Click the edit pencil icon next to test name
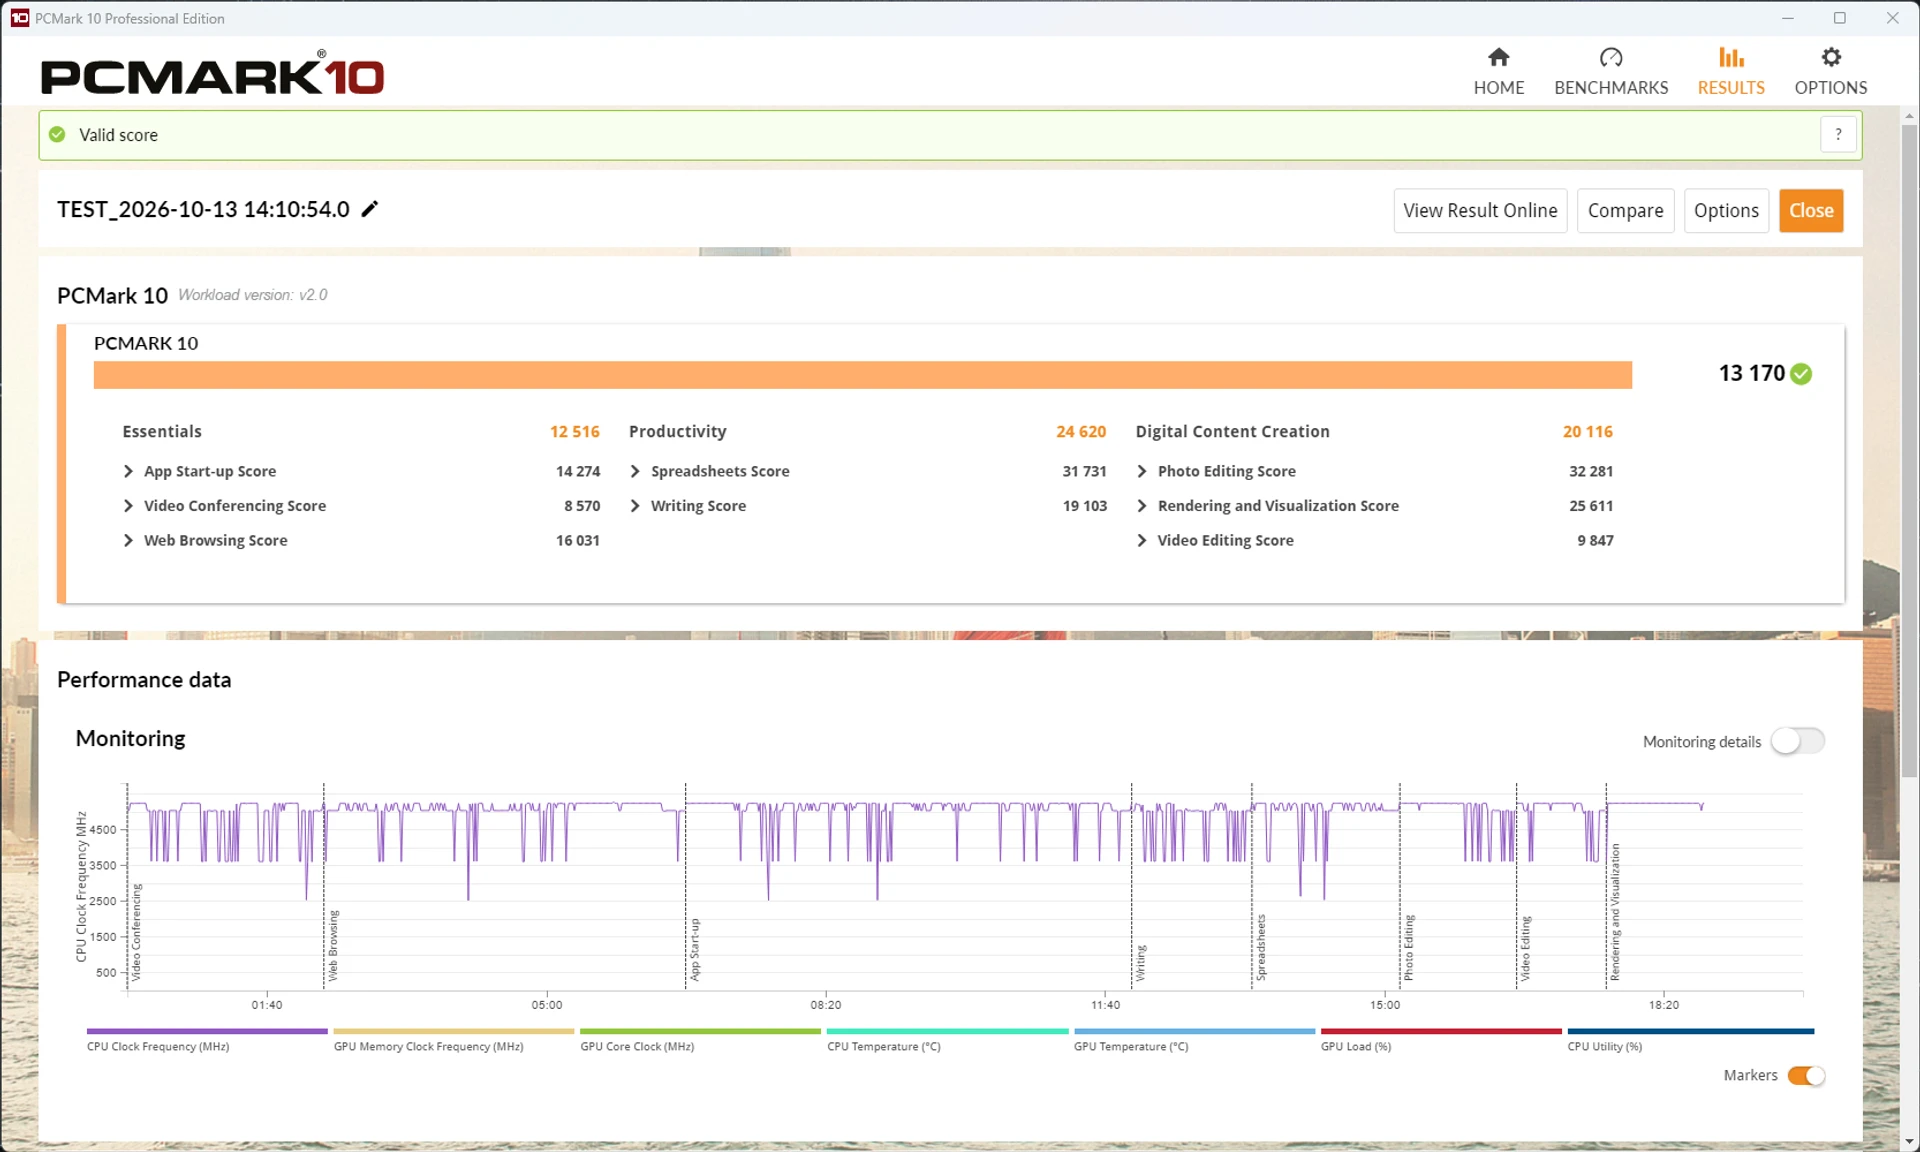The height and width of the screenshot is (1152, 1920). (x=370, y=209)
